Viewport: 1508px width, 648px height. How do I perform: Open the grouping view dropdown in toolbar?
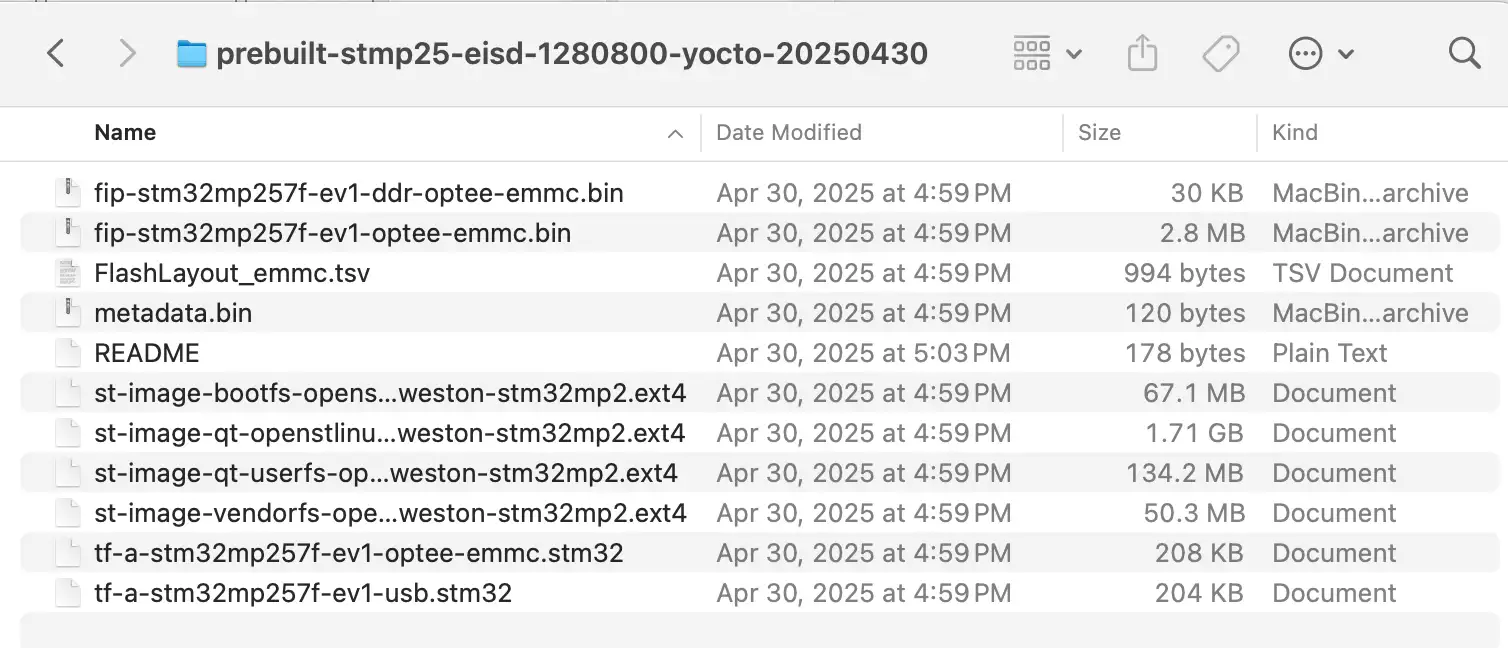[x=1047, y=53]
